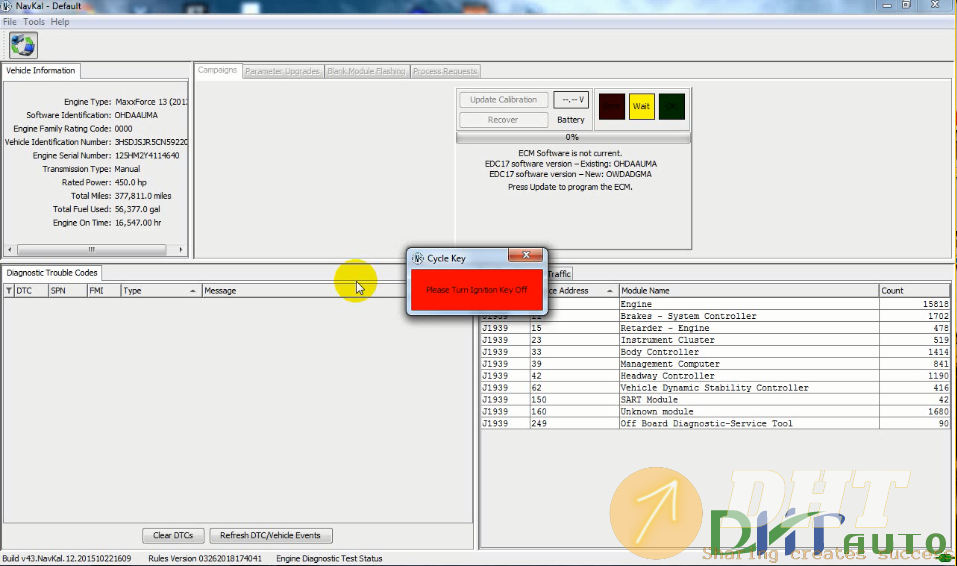The height and width of the screenshot is (566, 957).
Task: Click the battery voltage readout field
Action: coord(571,100)
